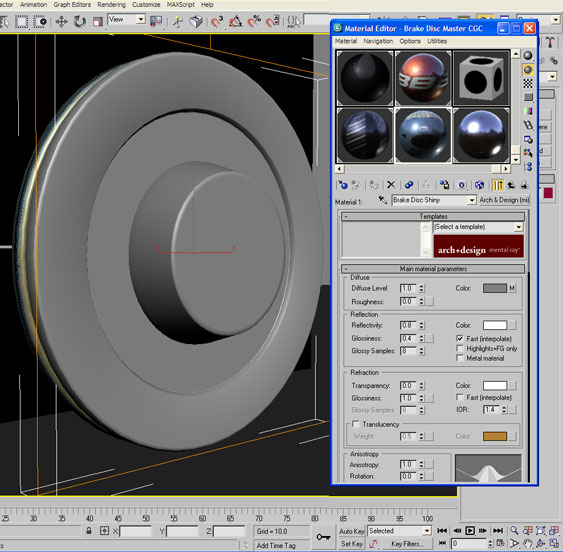Click Put to Library icon

coord(444,185)
